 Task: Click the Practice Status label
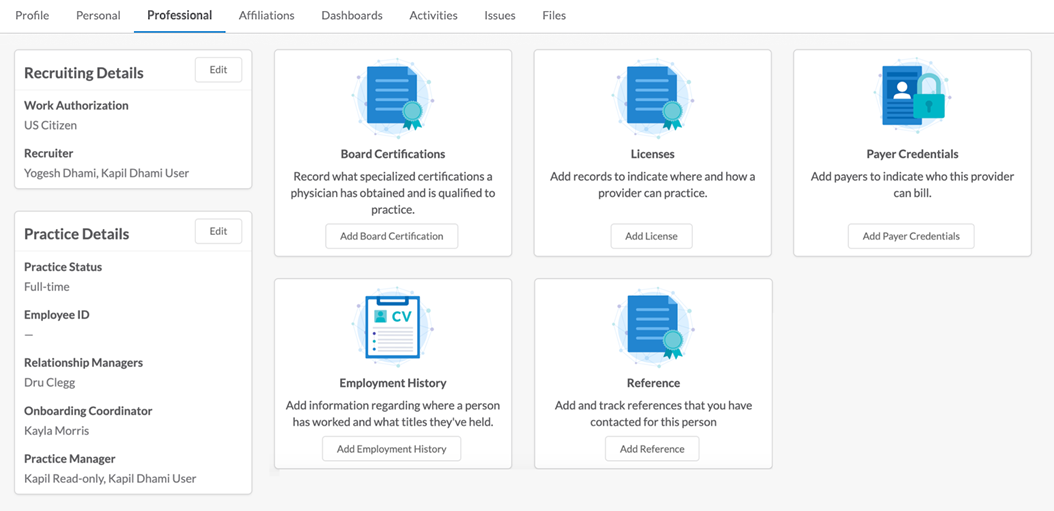pos(63,267)
